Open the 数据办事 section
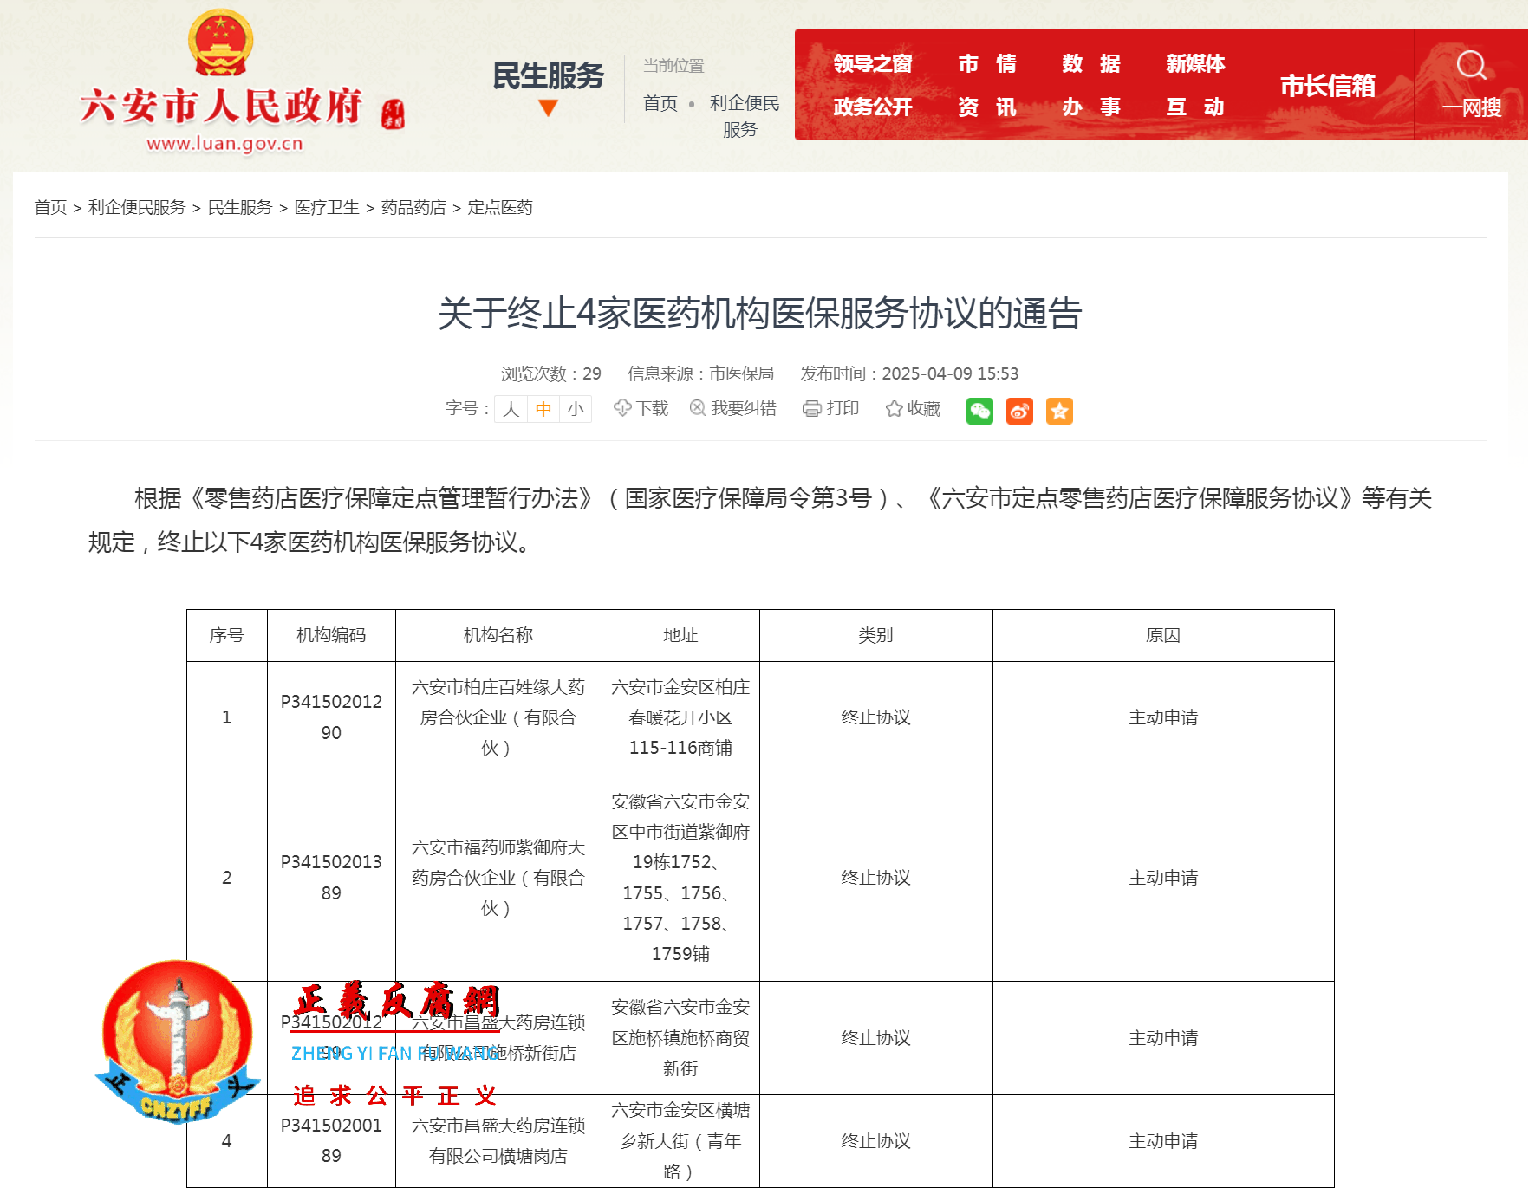The width and height of the screenshot is (1528, 1194). [x=1090, y=85]
